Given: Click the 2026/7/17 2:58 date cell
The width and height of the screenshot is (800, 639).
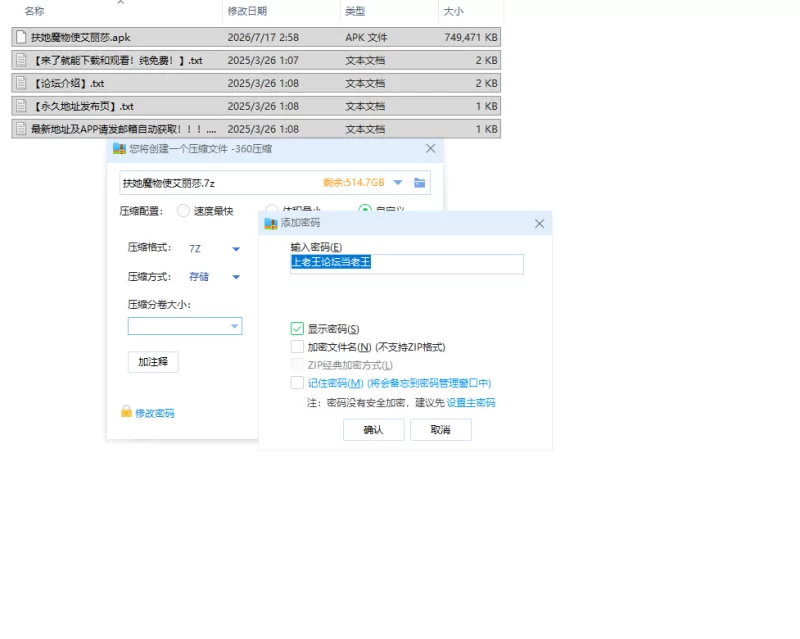Looking at the screenshot, I should [263, 37].
